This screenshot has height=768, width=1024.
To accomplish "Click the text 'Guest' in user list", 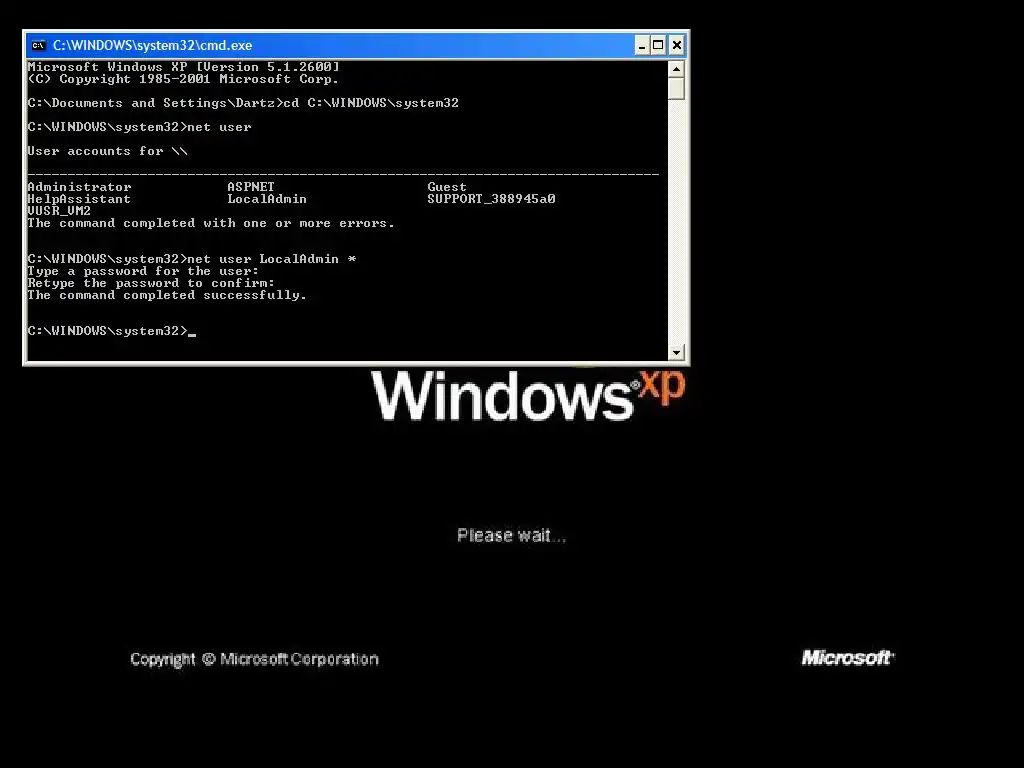I will pos(447,187).
